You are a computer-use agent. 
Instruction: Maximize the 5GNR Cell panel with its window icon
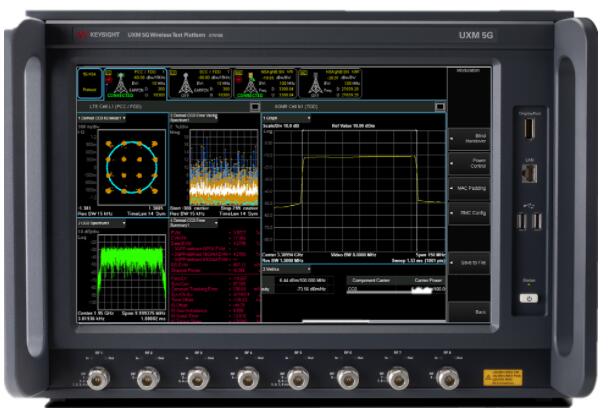coord(440,107)
